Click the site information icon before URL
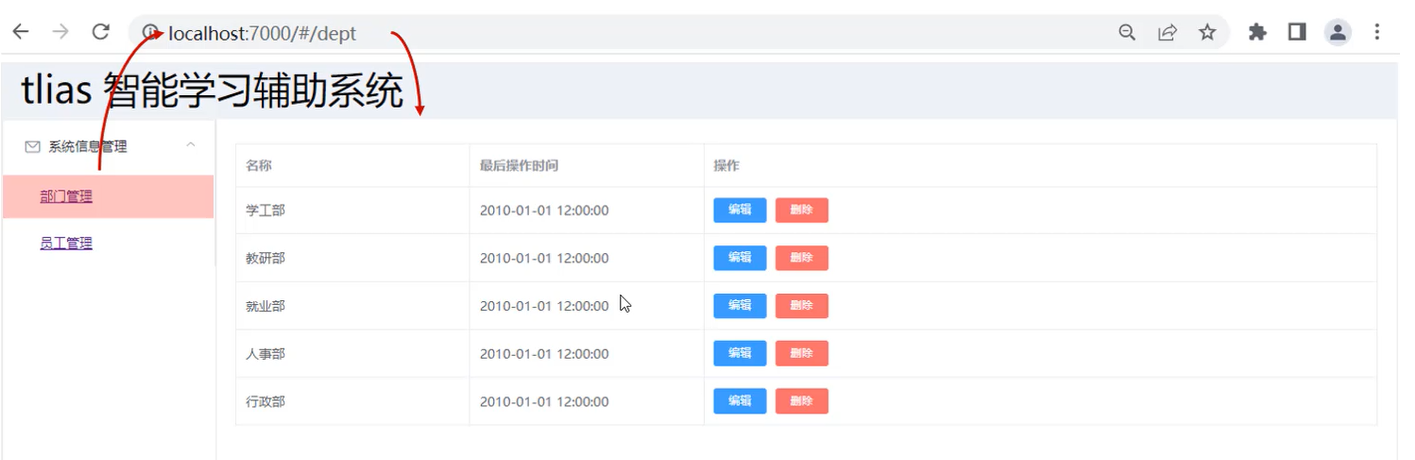Viewport: 1415px width, 460px height. click(x=151, y=33)
